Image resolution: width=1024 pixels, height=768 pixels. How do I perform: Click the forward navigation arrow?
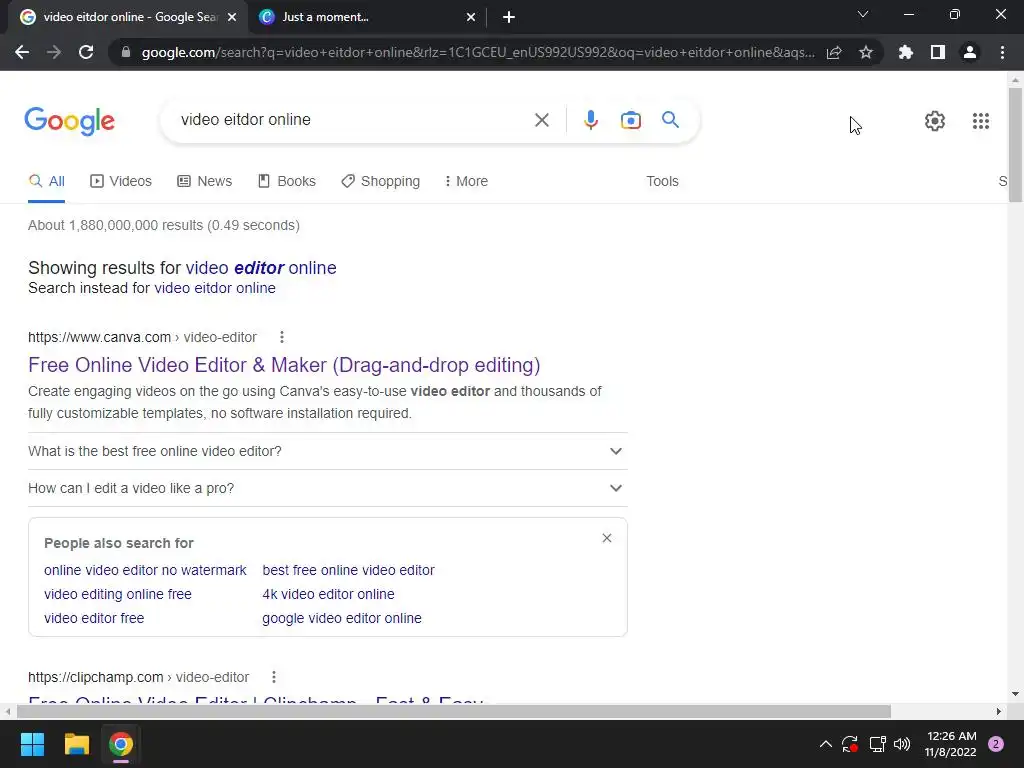pyautogui.click(x=54, y=52)
